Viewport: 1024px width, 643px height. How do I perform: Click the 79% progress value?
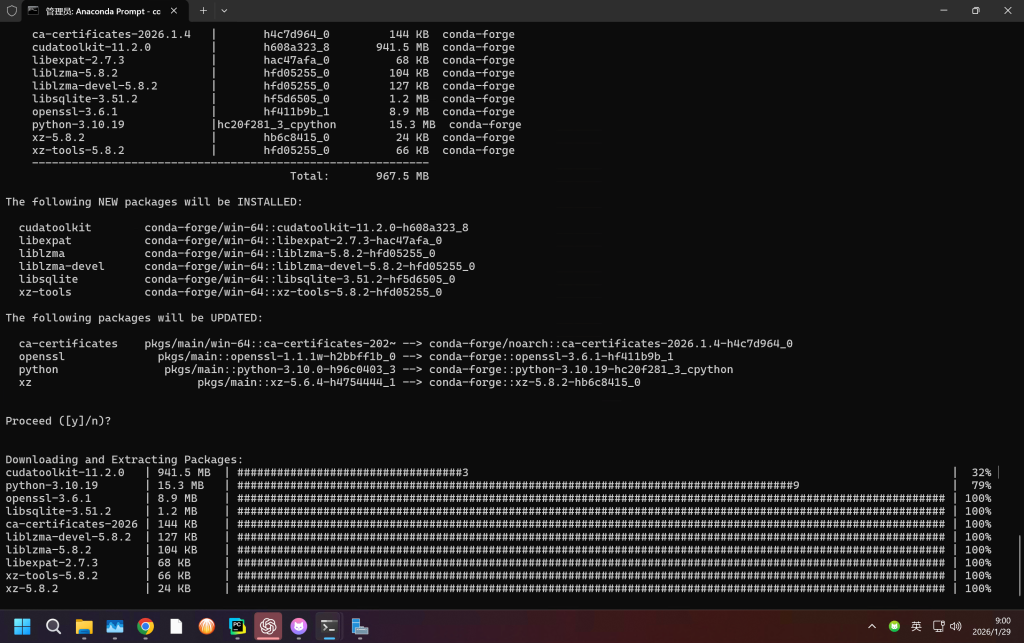pos(981,486)
